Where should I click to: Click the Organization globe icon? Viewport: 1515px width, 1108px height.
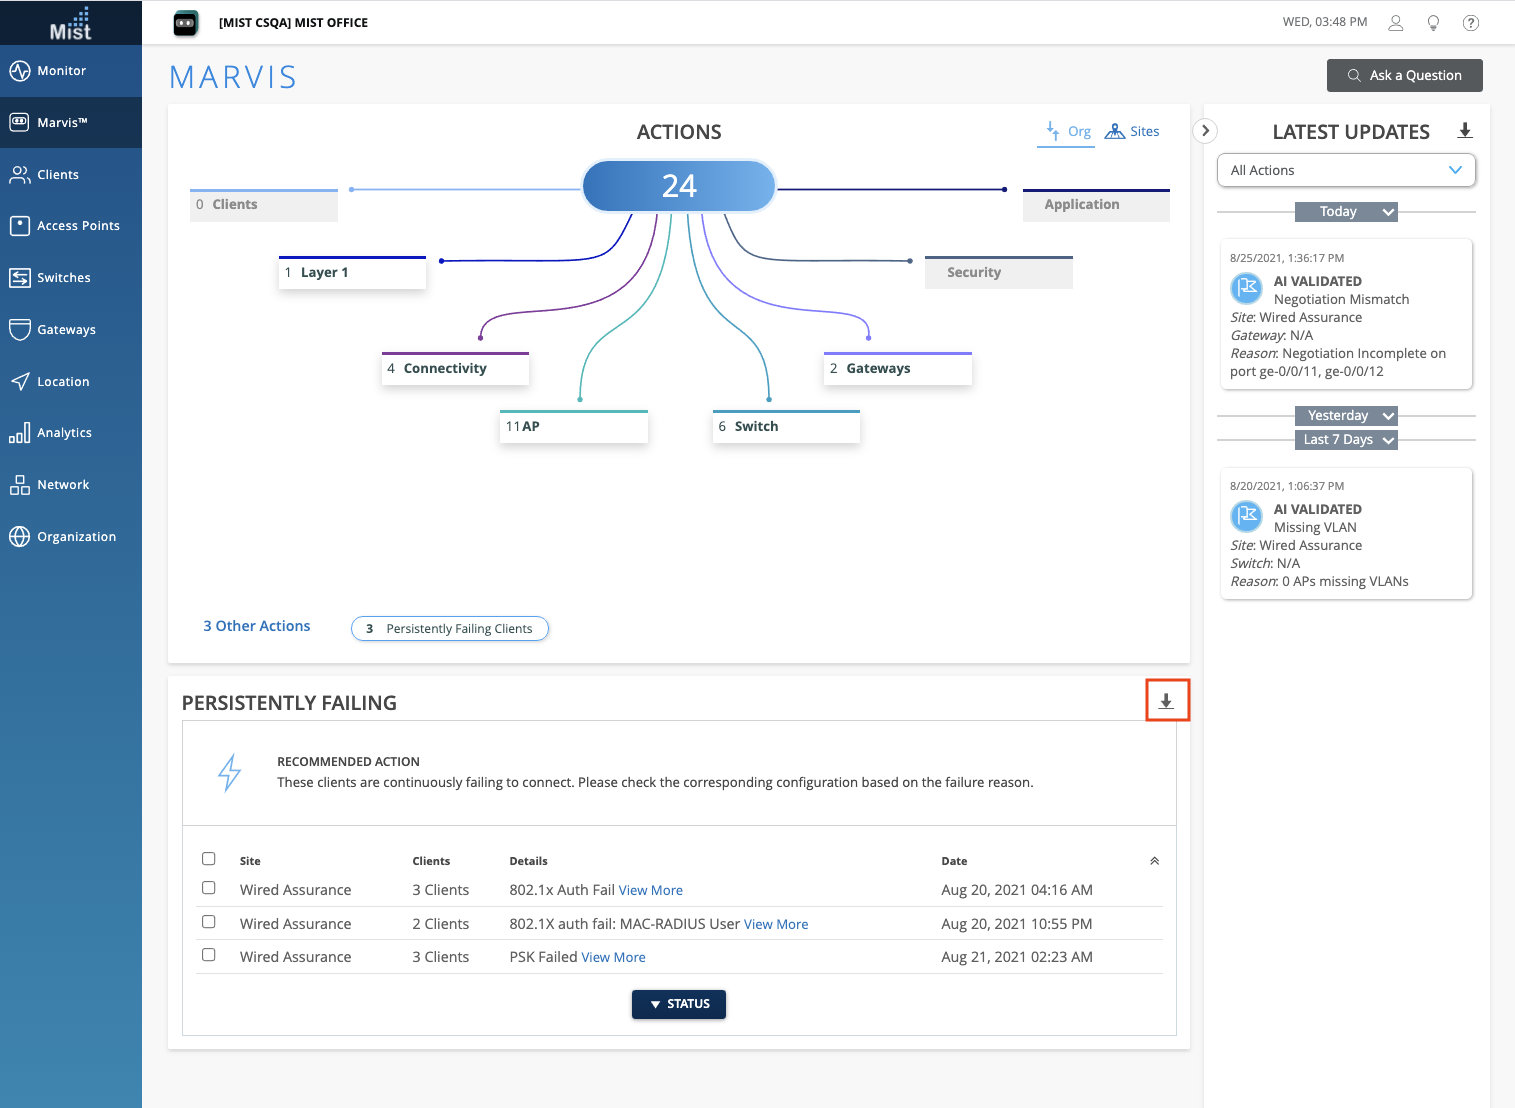pos(19,537)
